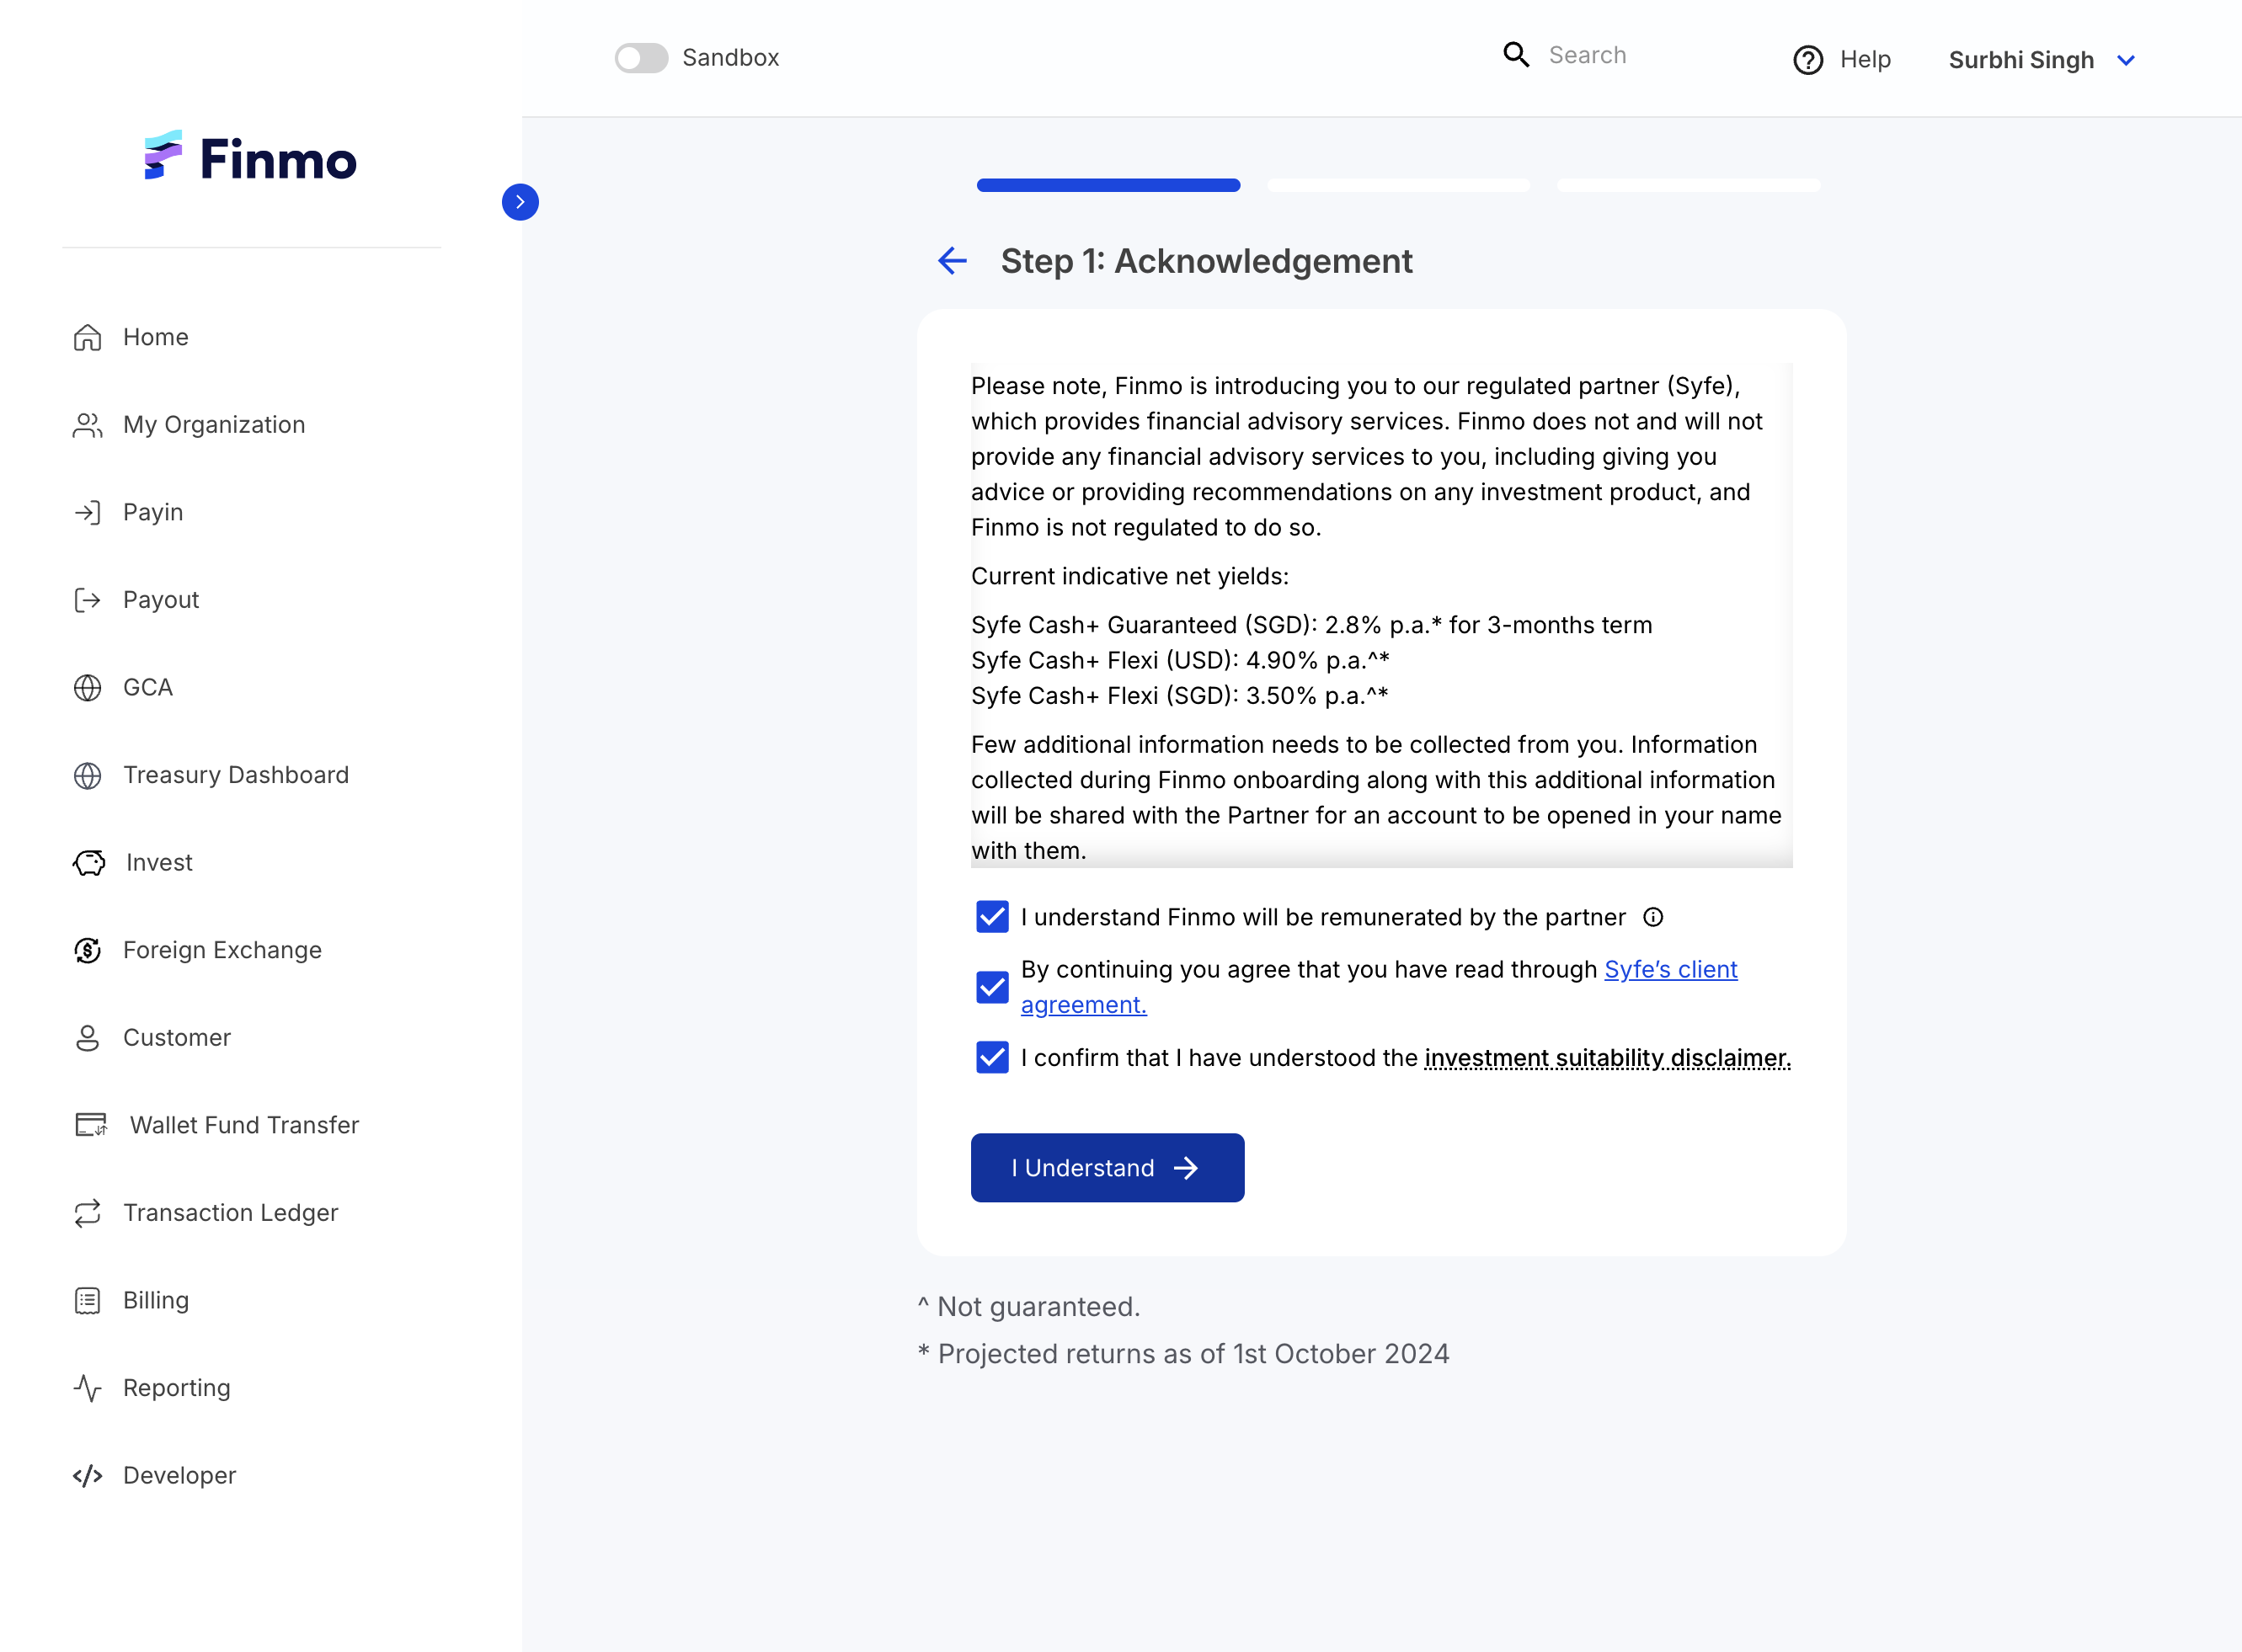Click the back arrow beside Step 1
This screenshot has width=2242, height=1652.
tap(952, 261)
